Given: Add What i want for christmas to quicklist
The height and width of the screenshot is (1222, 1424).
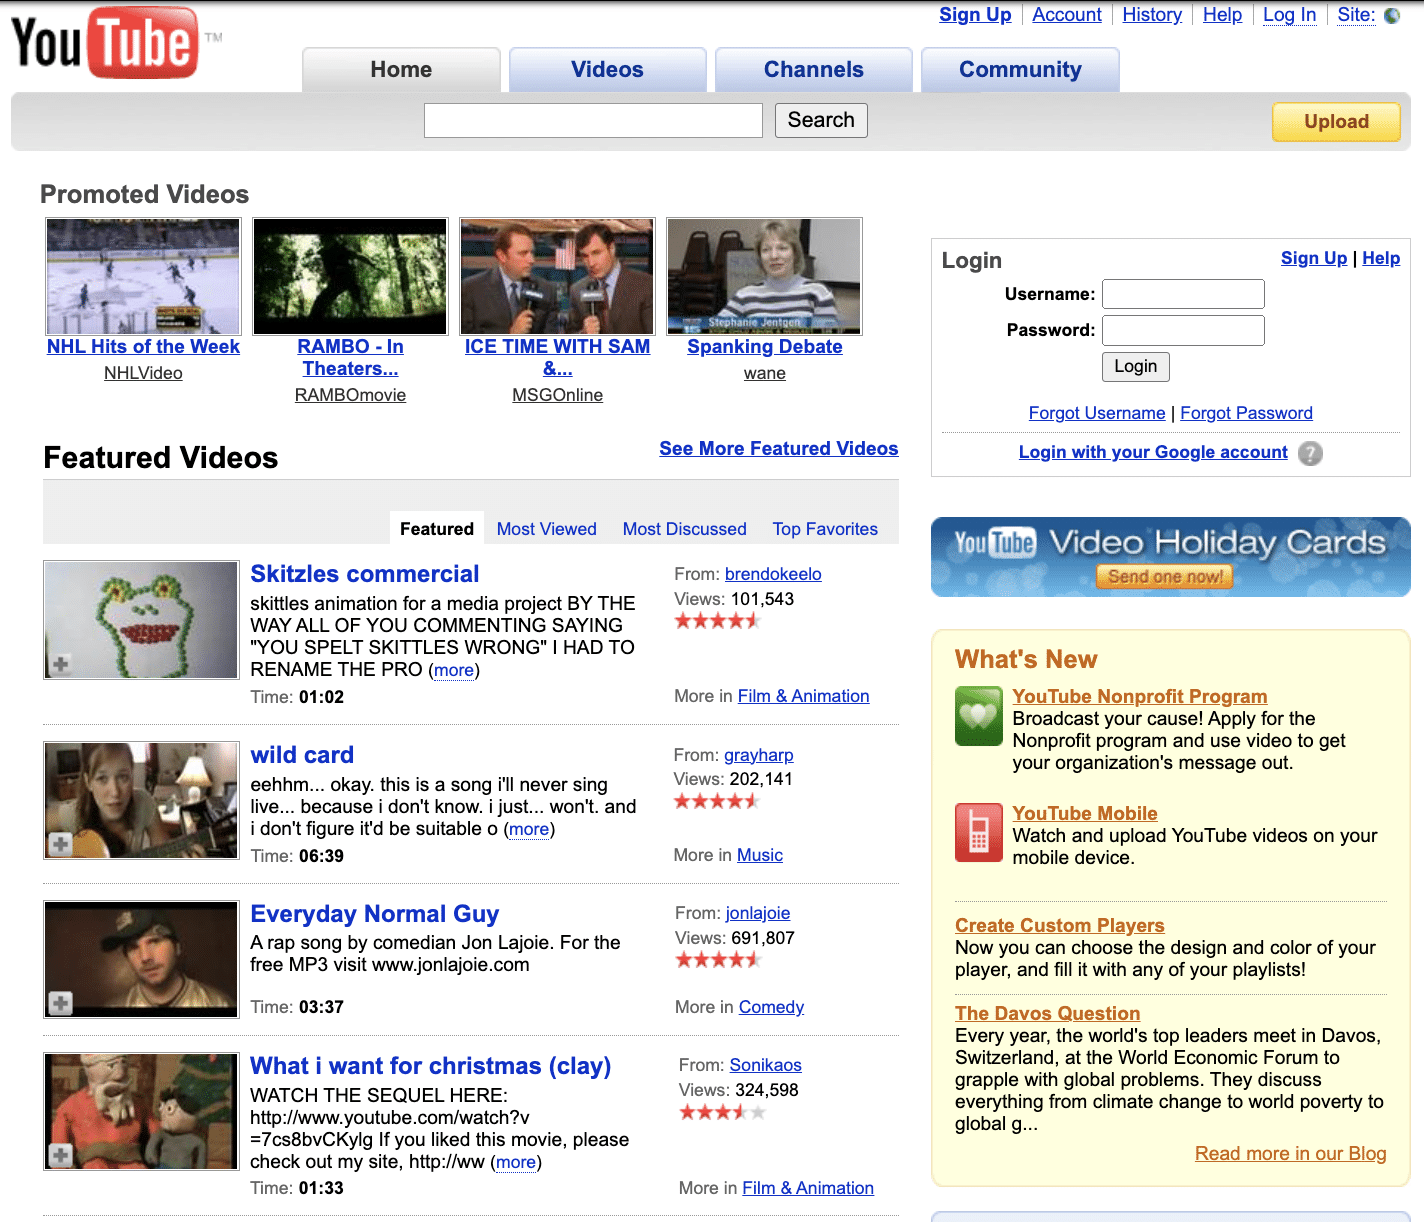Looking at the screenshot, I should 61,1155.
